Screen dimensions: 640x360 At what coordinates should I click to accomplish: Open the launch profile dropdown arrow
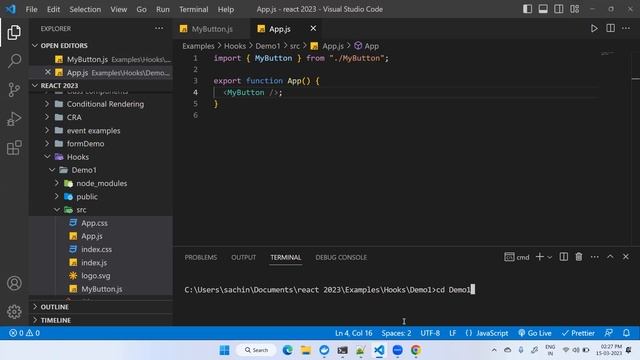click(x=550, y=257)
